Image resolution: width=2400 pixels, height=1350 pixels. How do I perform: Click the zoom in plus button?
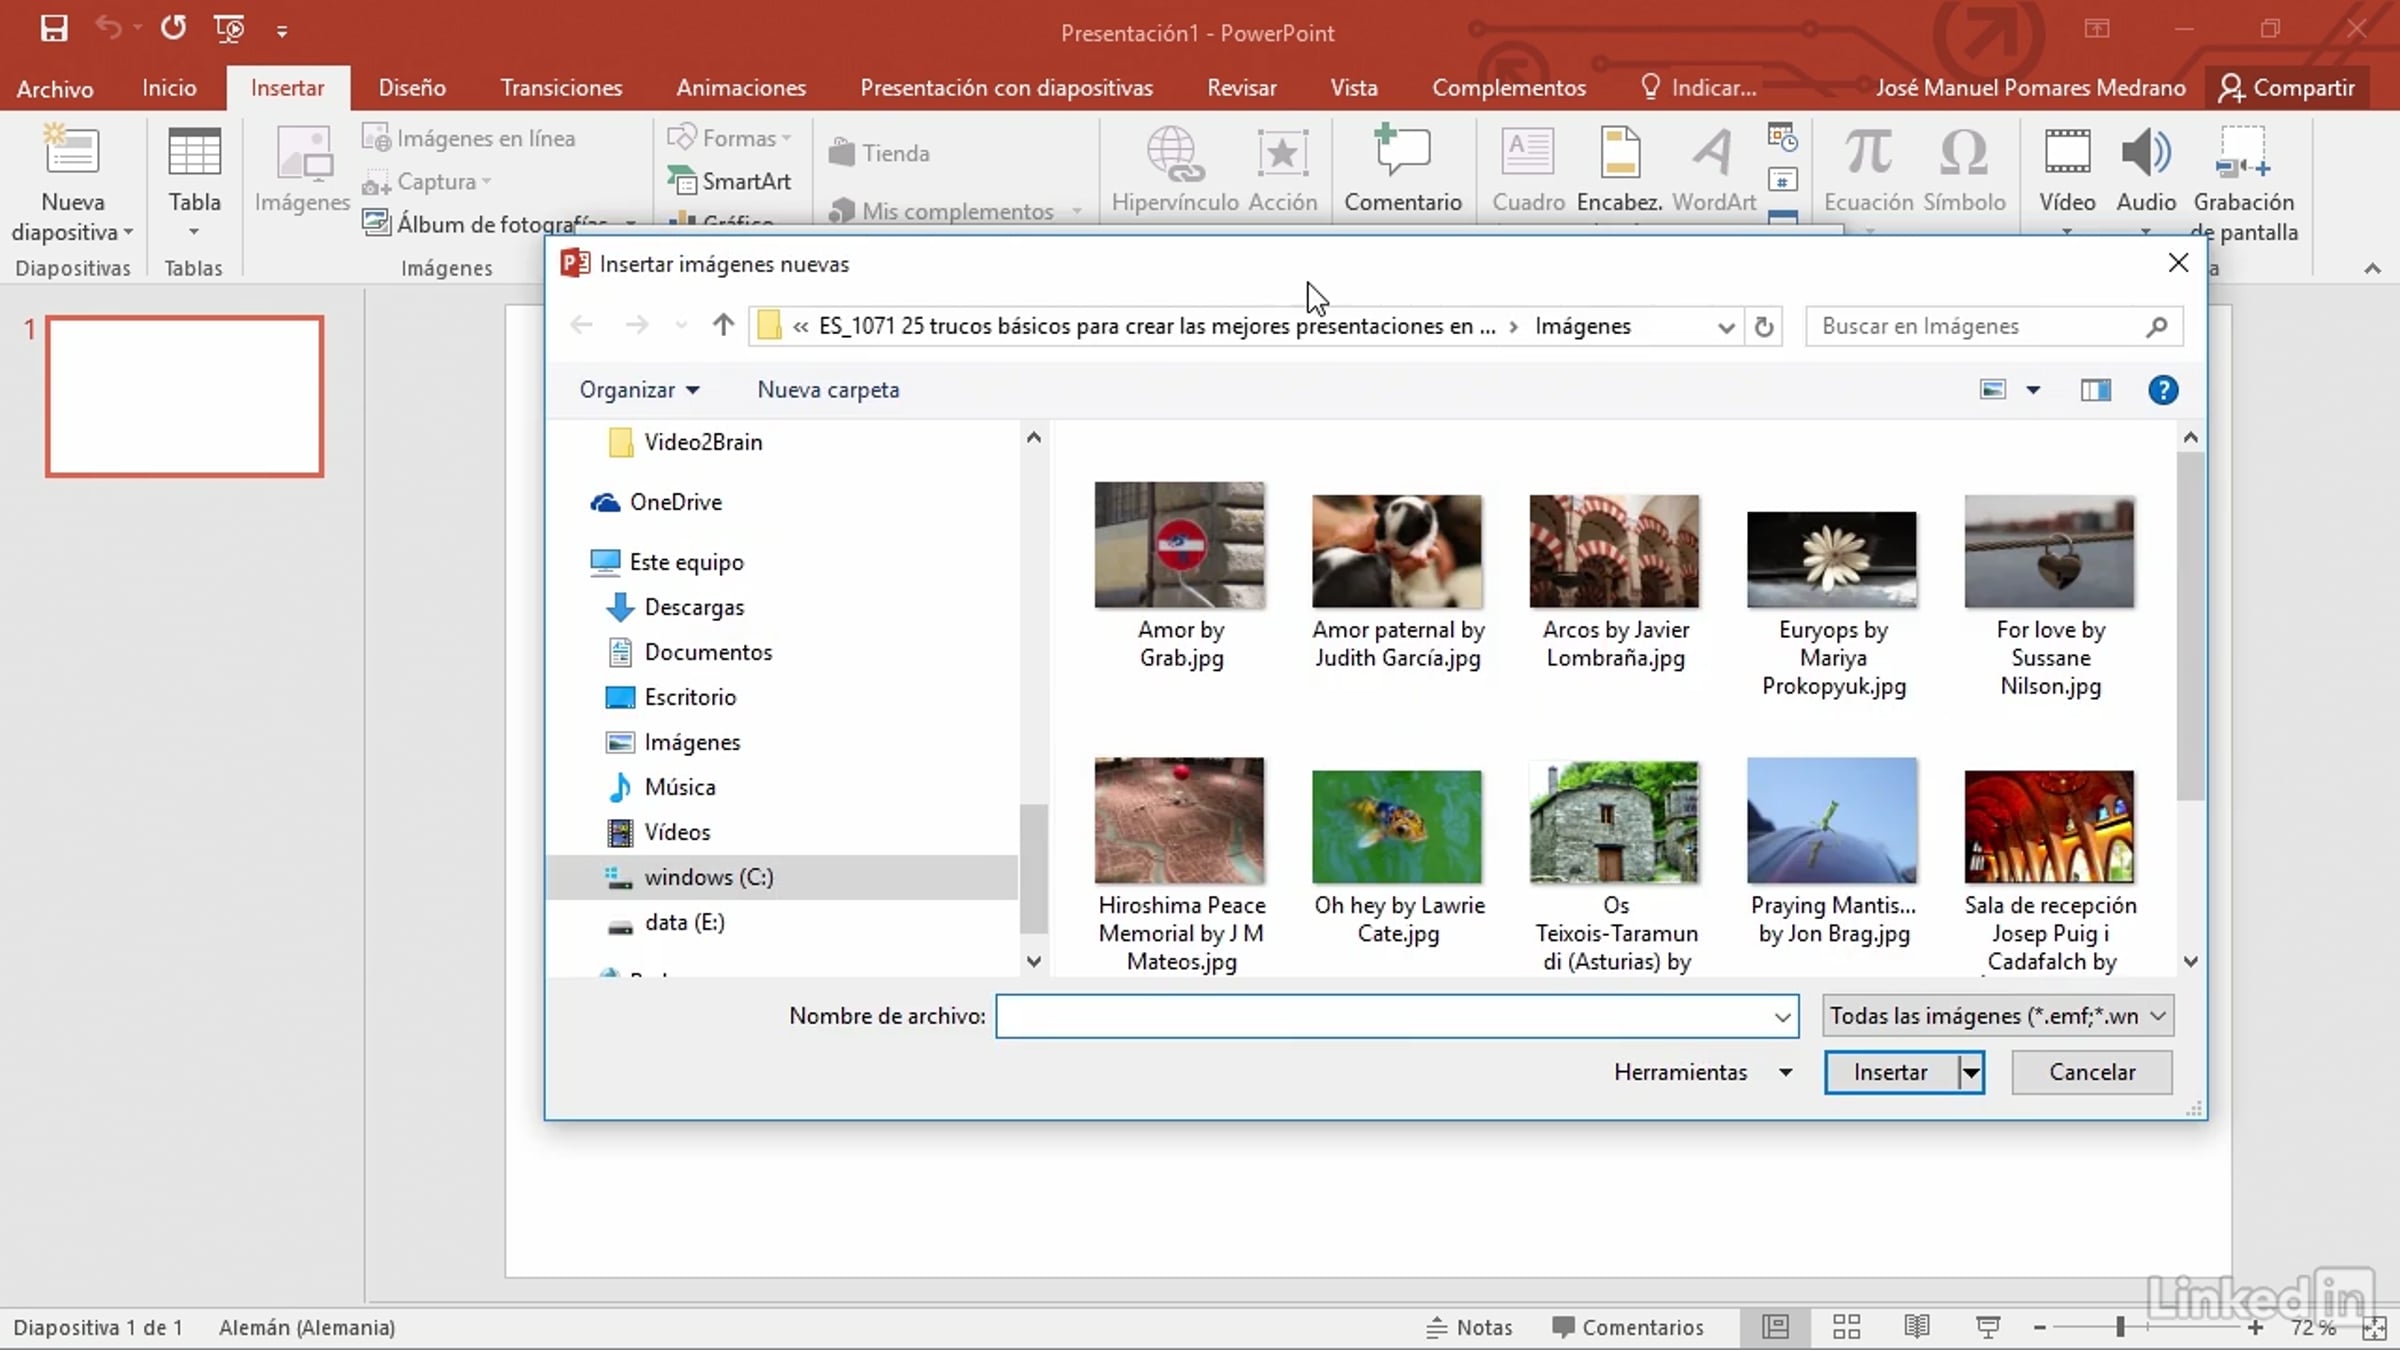(2255, 1328)
